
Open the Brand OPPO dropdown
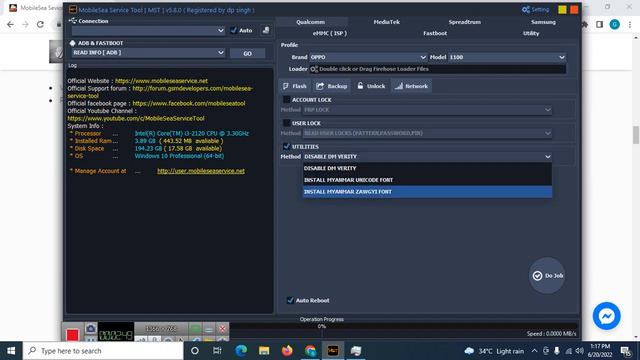pos(368,57)
